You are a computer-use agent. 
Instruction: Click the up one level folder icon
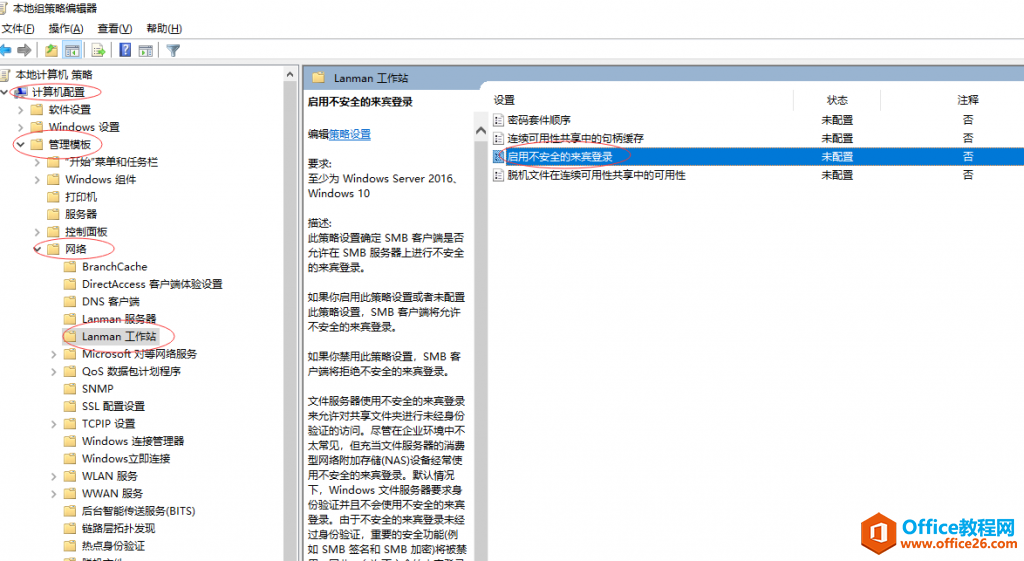(52, 50)
